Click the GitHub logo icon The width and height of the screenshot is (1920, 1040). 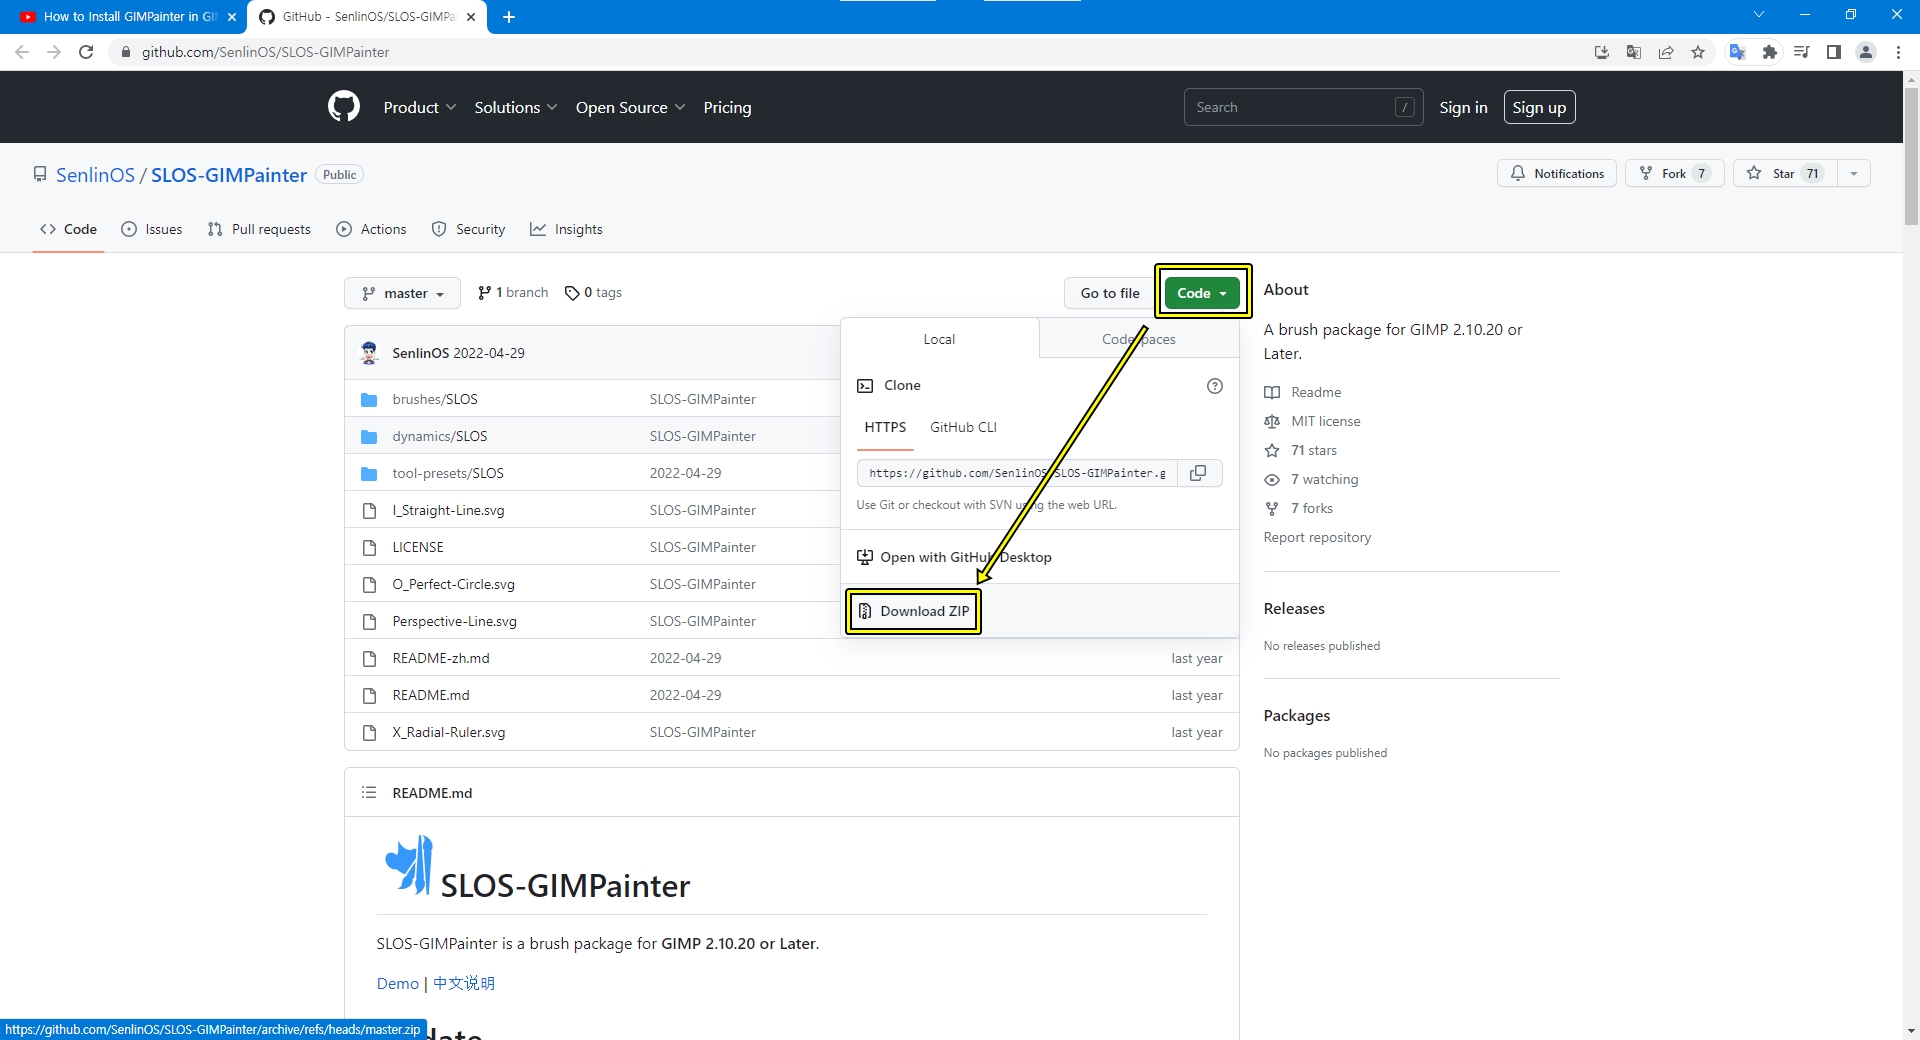(x=344, y=107)
